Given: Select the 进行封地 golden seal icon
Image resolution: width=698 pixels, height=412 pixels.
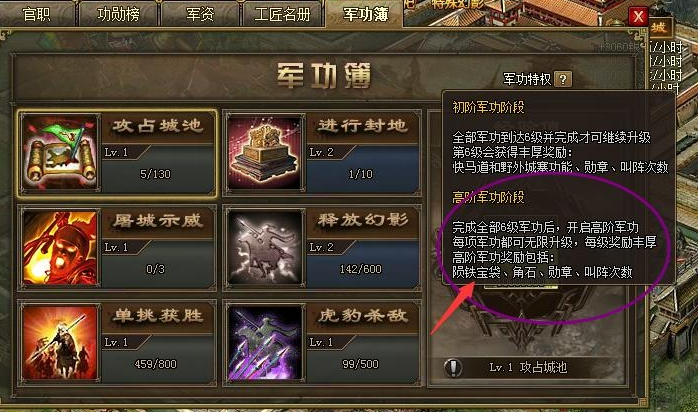Looking at the screenshot, I should [265, 153].
